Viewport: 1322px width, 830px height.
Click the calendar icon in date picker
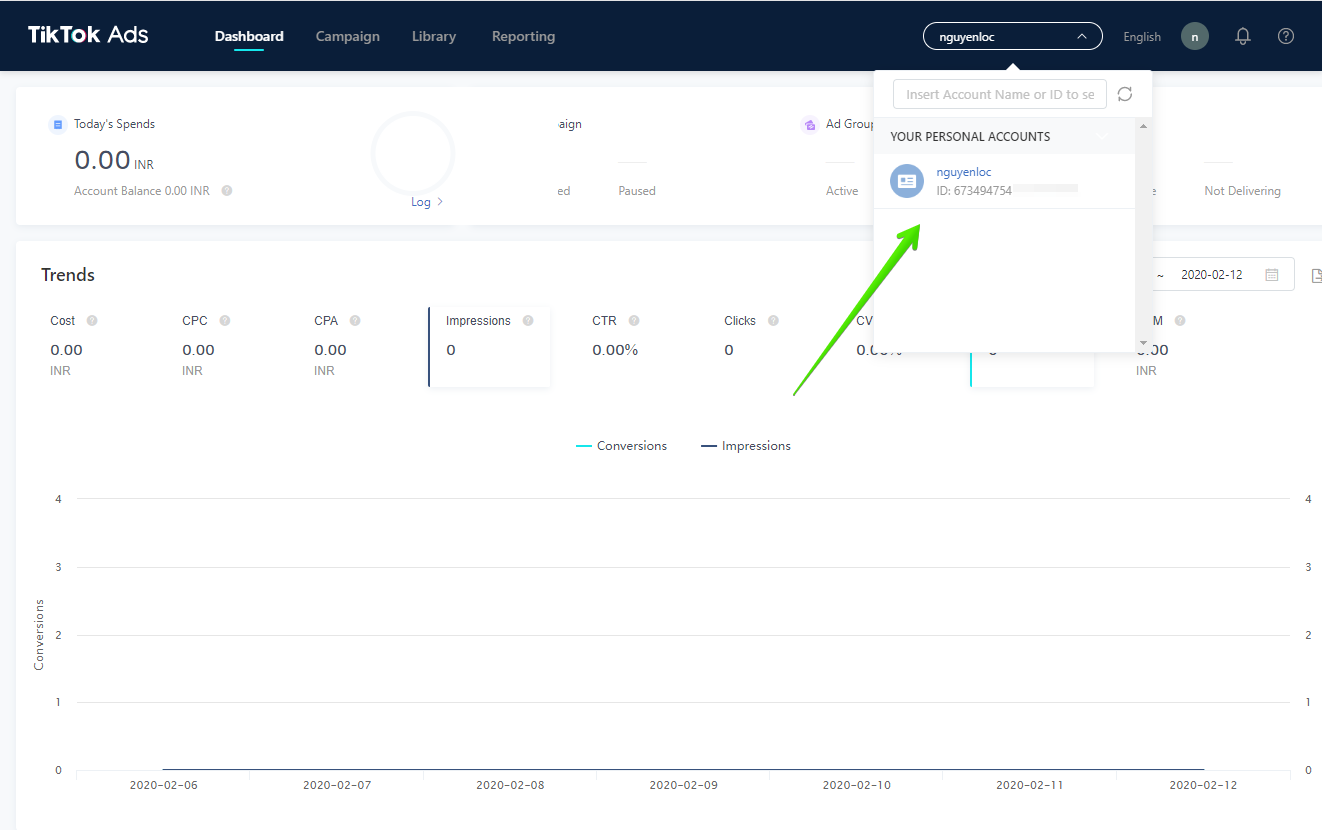click(1272, 275)
